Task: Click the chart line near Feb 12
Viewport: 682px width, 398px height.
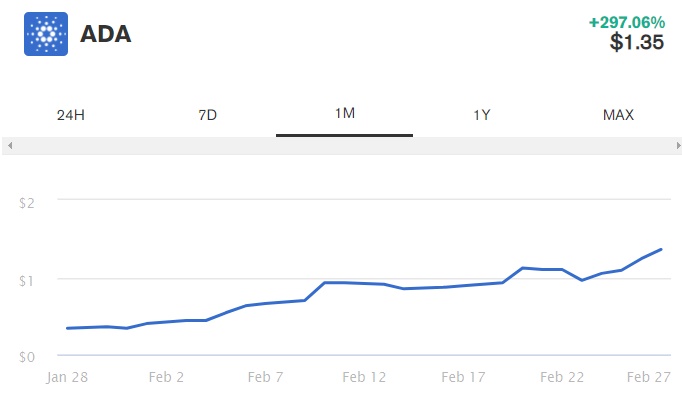Action: 364,284
